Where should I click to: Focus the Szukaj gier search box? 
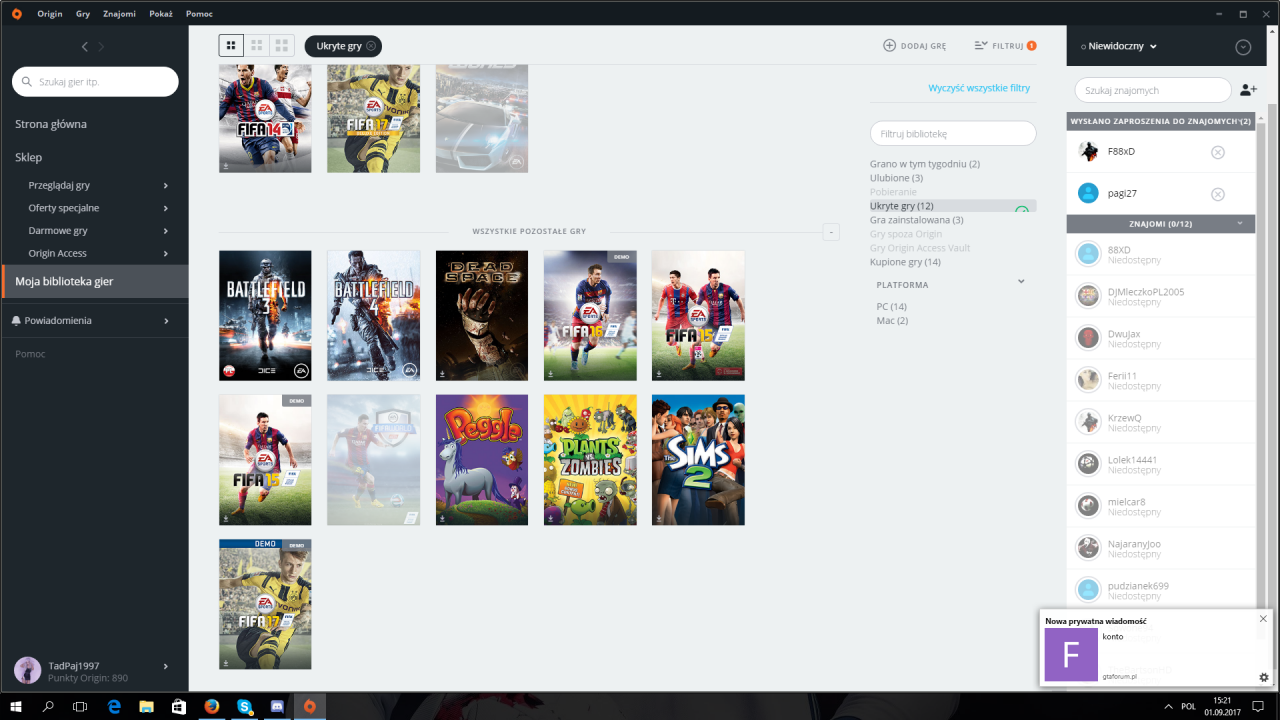pyautogui.click(x=95, y=82)
